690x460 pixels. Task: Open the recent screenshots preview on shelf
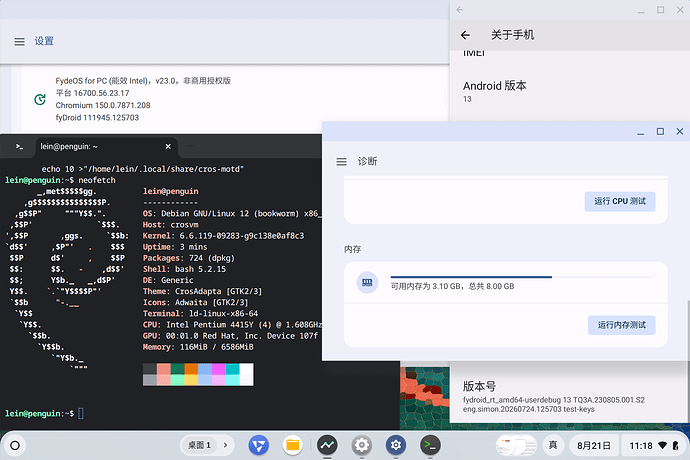pos(517,445)
